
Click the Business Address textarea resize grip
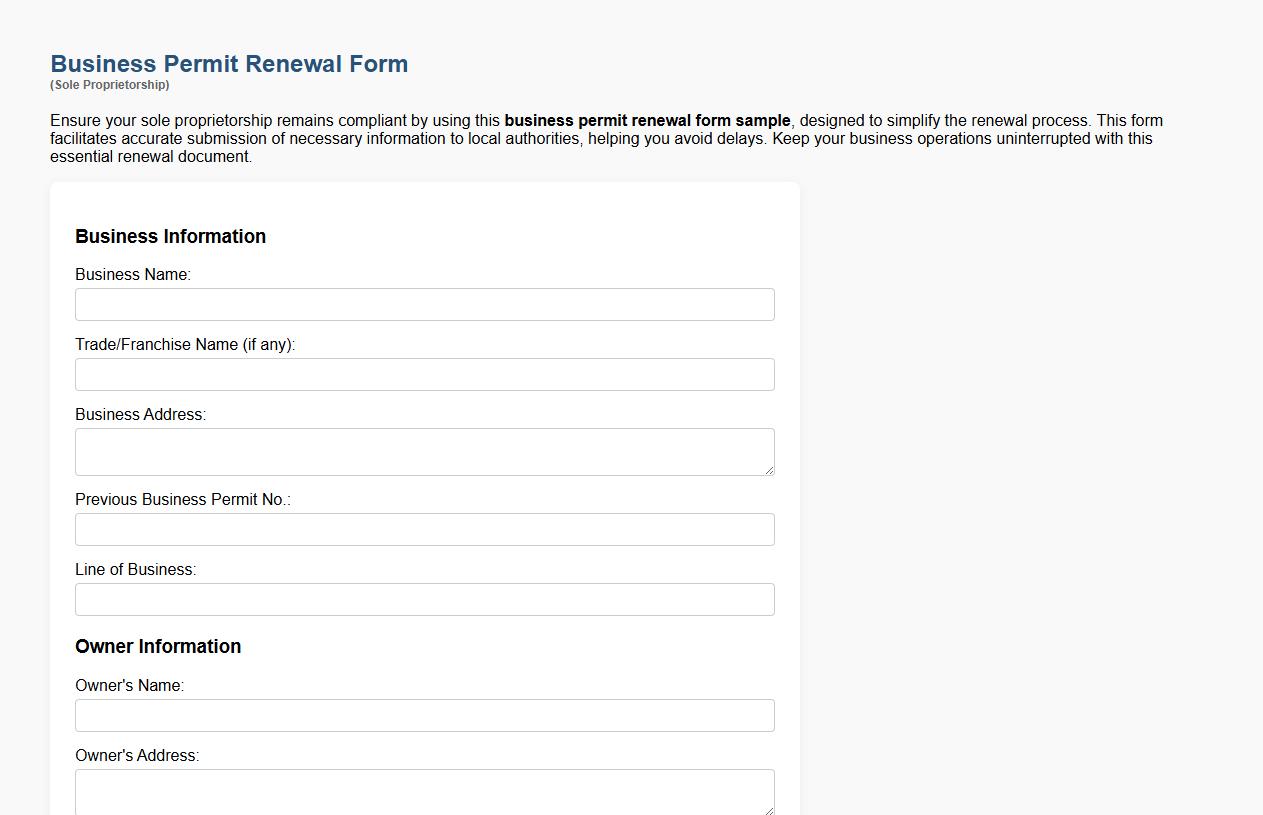coord(770,471)
